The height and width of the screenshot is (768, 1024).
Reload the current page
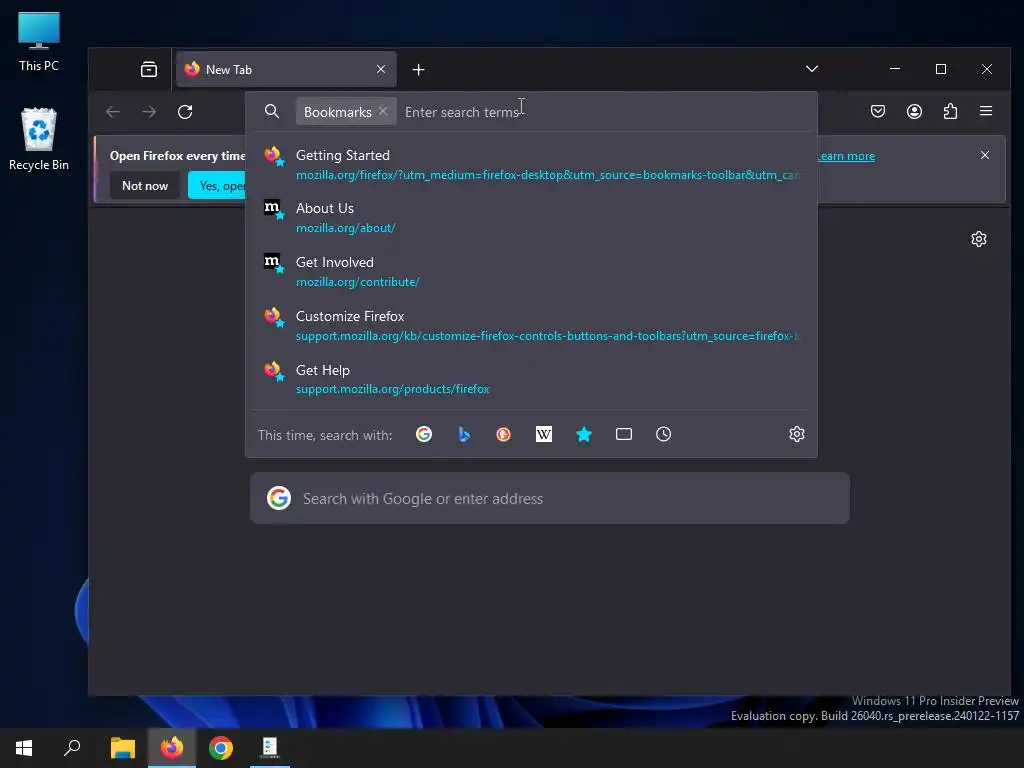[185, 112]
